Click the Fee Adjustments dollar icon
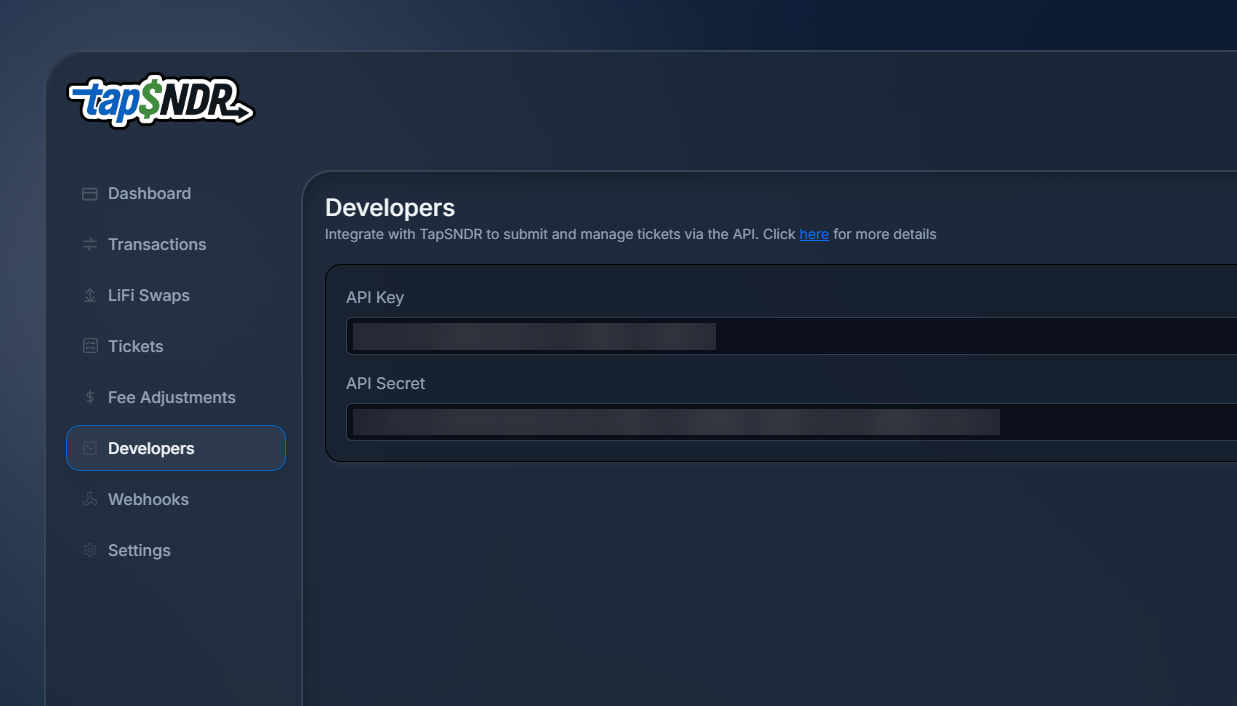Screen dimensions: 1237x706 click(x=89, y=398)
